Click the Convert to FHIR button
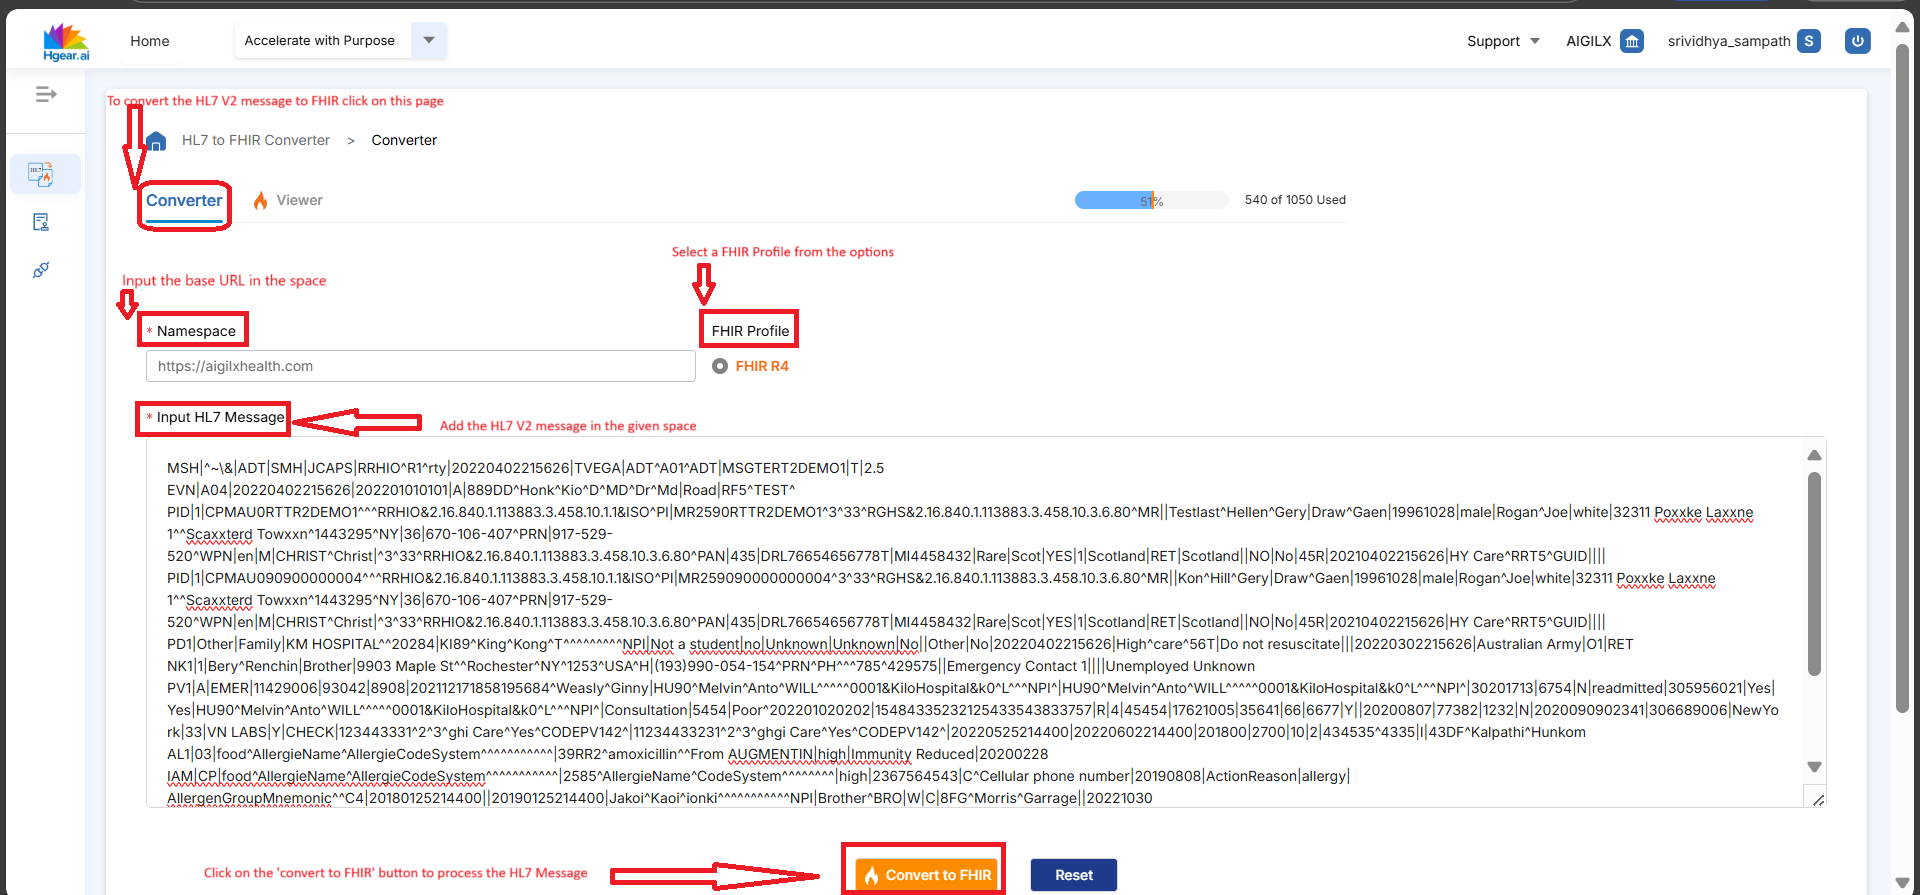The image size is (1920, 895). tap(927, 875)
